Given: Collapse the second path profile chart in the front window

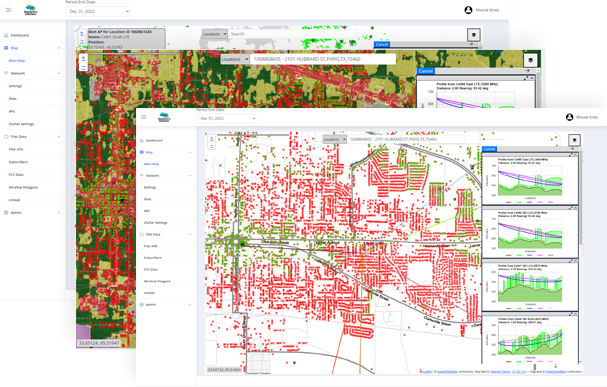Looking at the screenshot, I should [575, 208].
